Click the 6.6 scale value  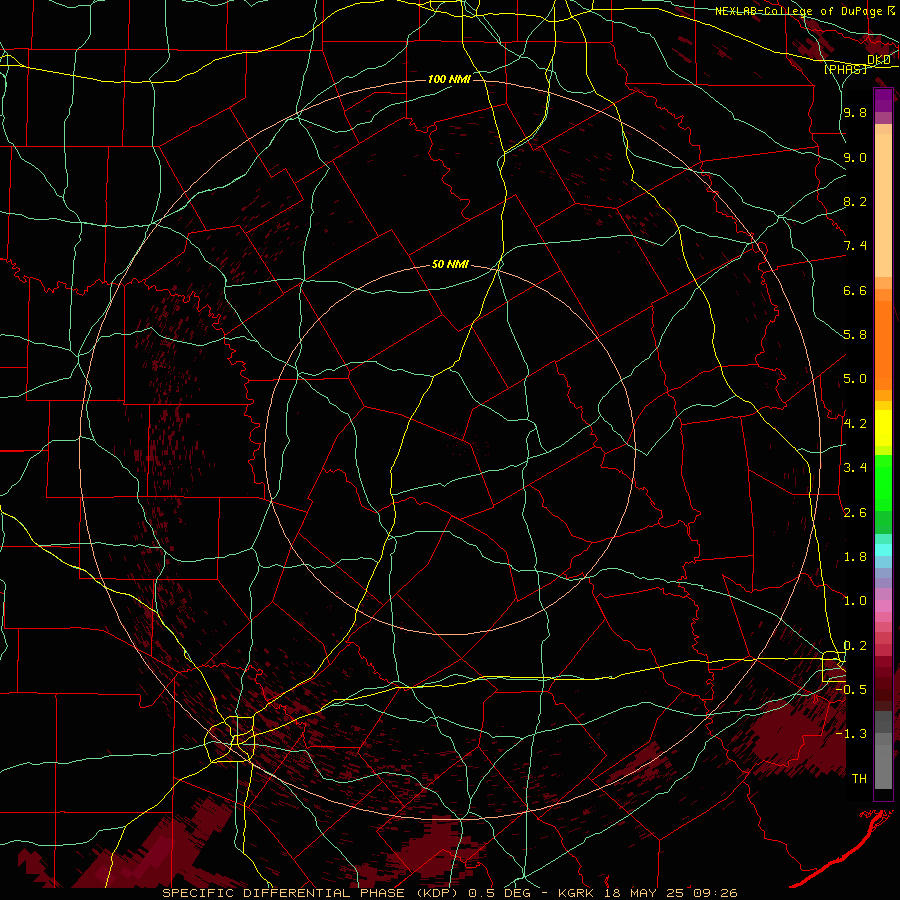click(x=855, y=290)
